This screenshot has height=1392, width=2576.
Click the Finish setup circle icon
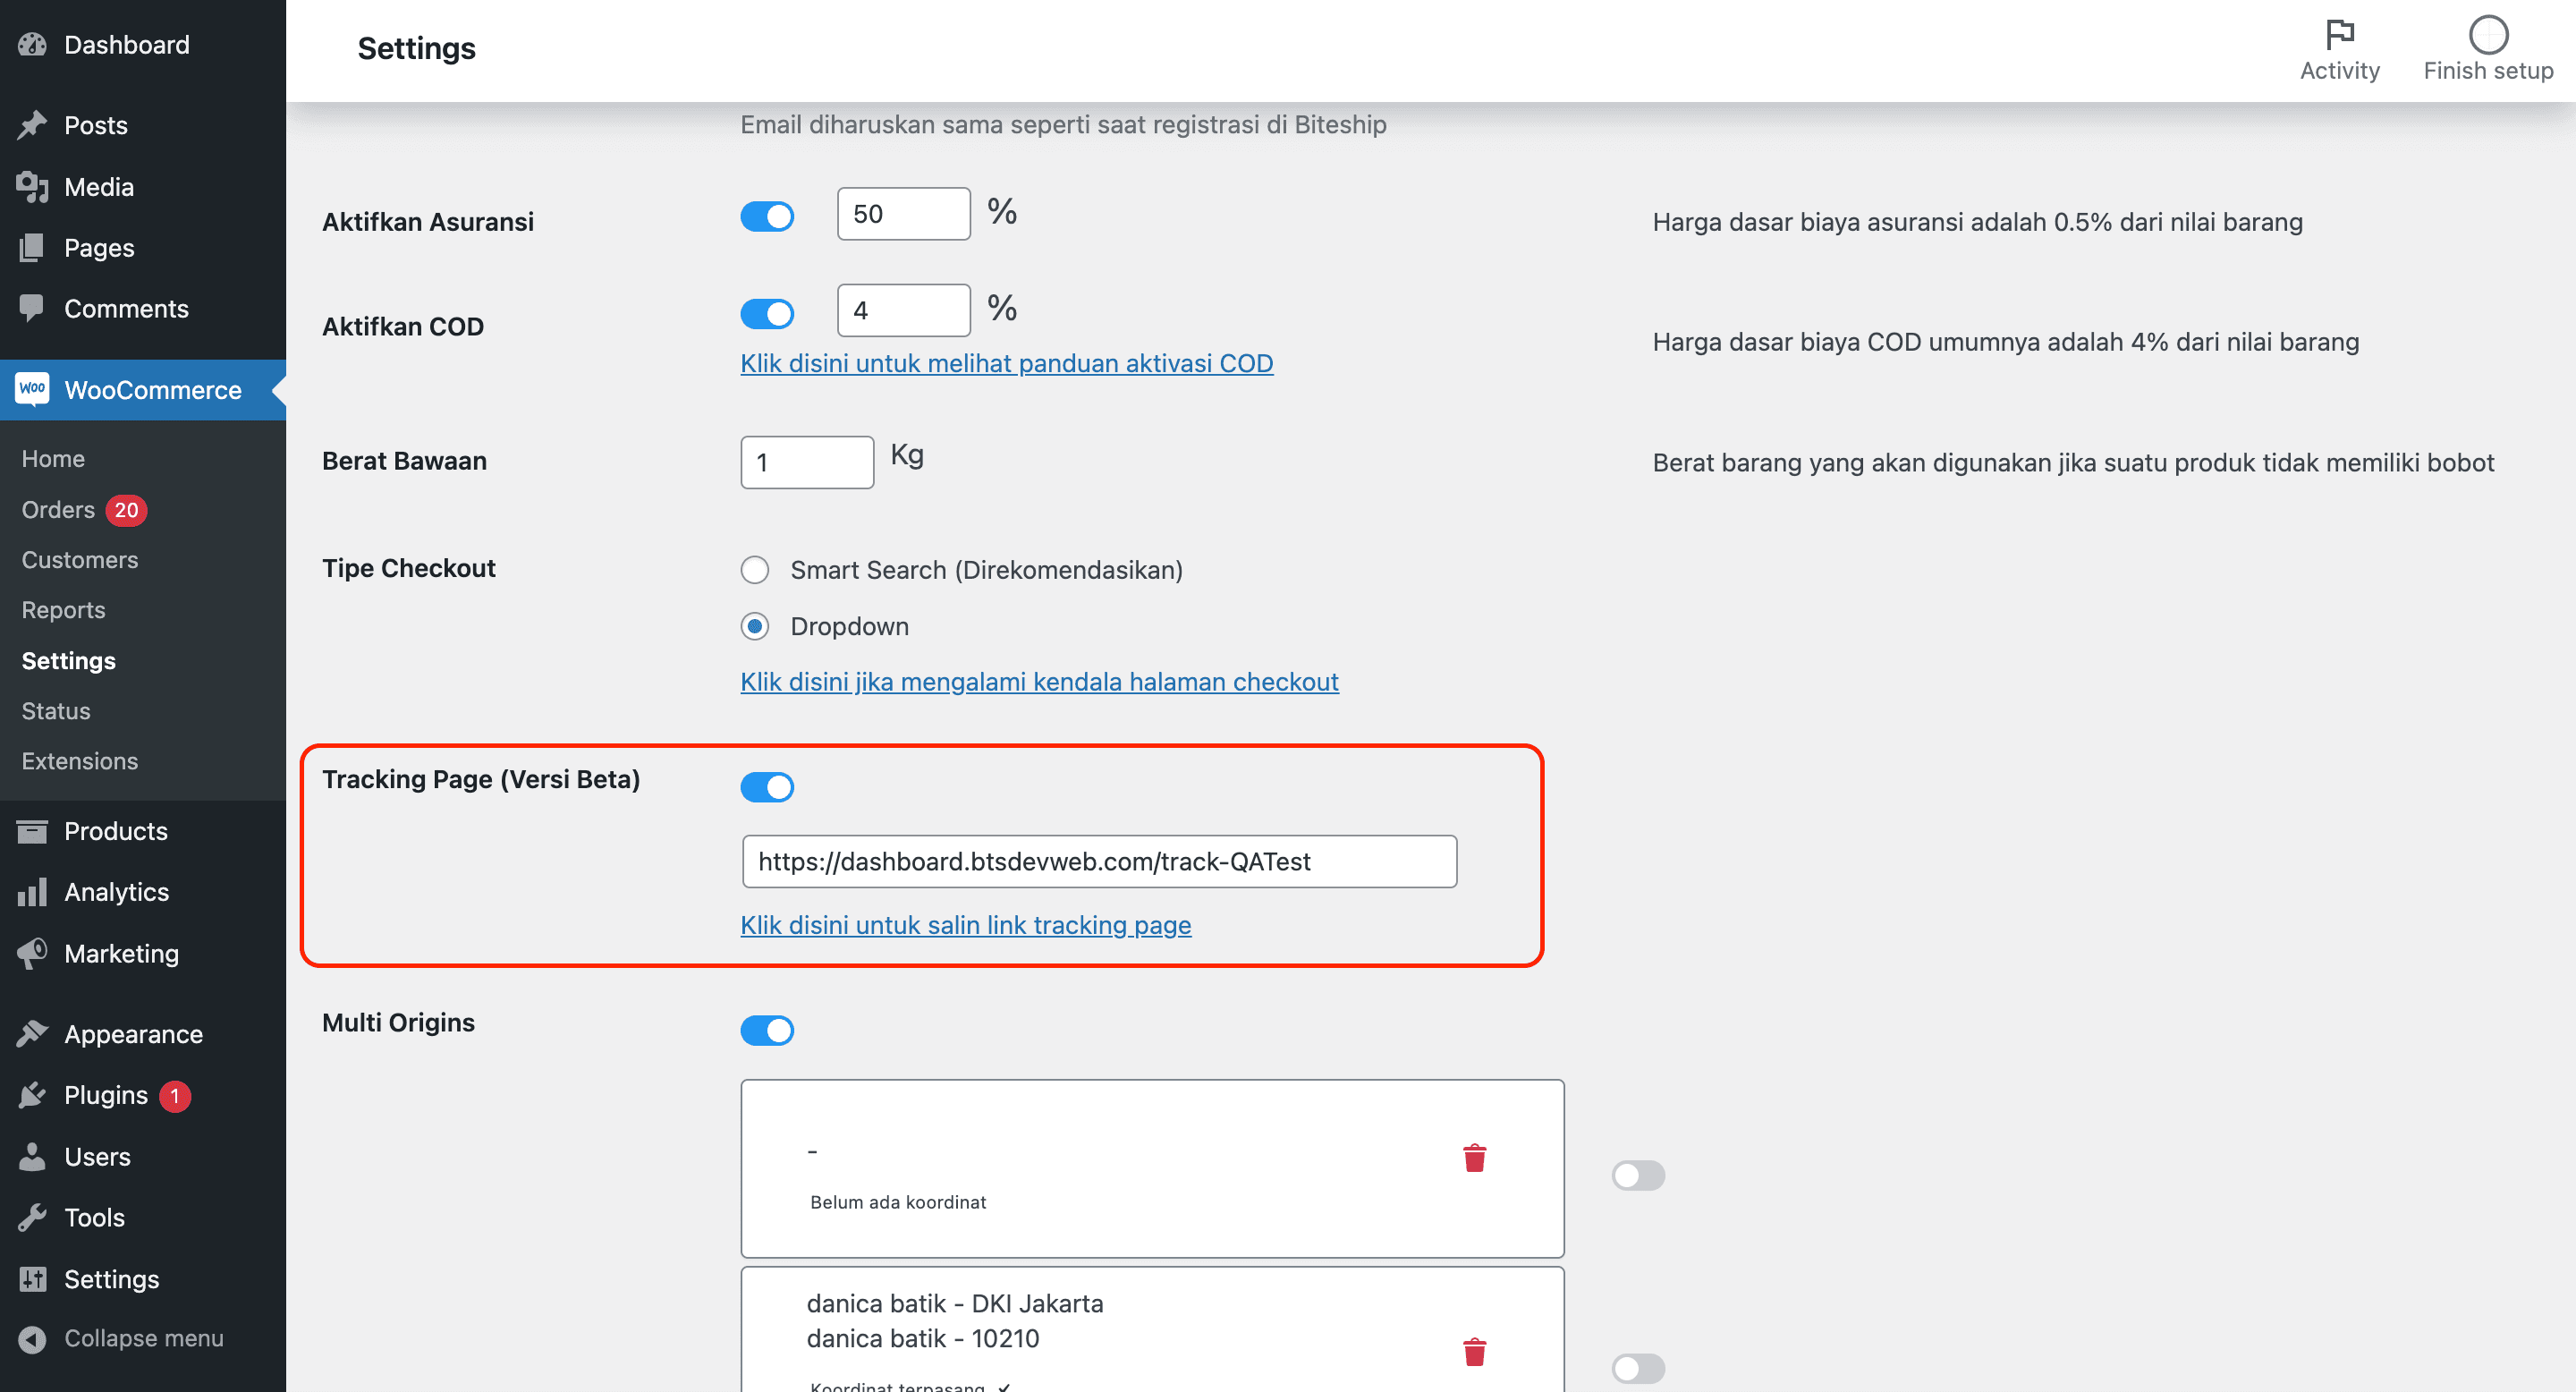point(2488,35)
